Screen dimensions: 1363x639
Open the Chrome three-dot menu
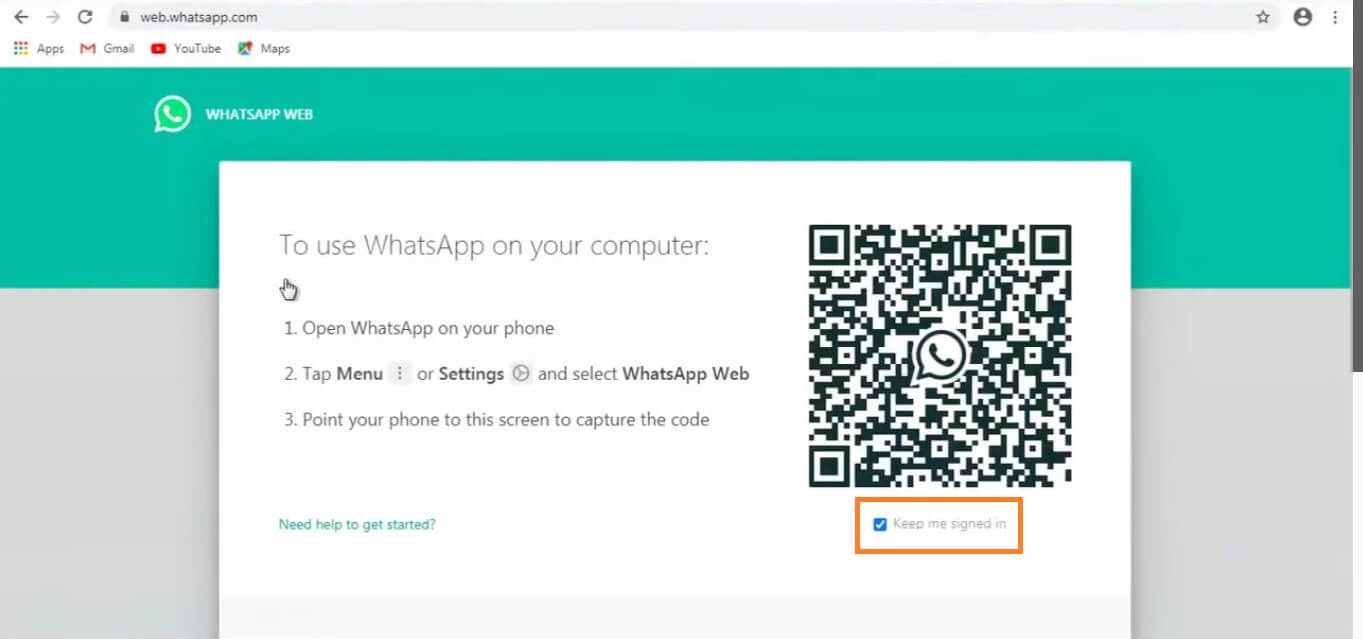point(1335,17)
